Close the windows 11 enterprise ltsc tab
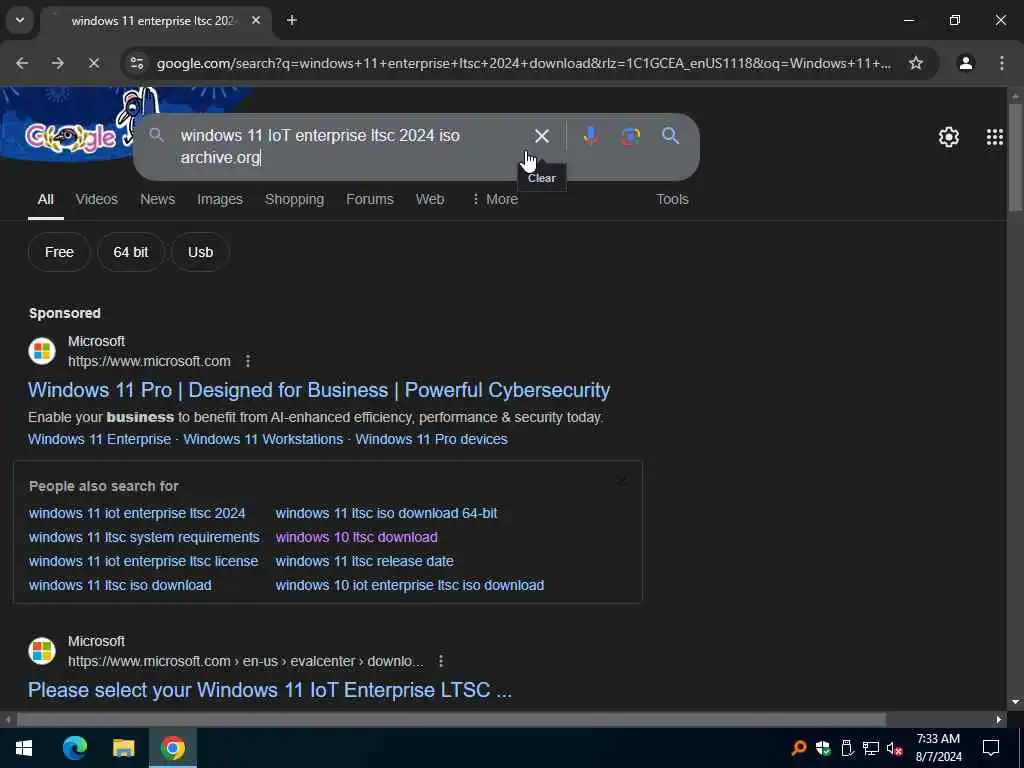 tap(256, 21)
